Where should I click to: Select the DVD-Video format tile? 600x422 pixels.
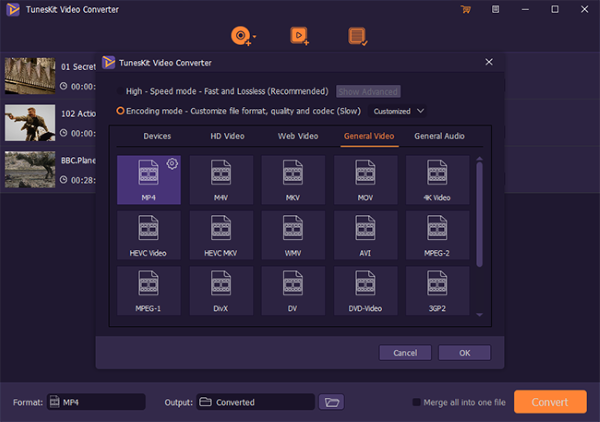tap(365, 290)
